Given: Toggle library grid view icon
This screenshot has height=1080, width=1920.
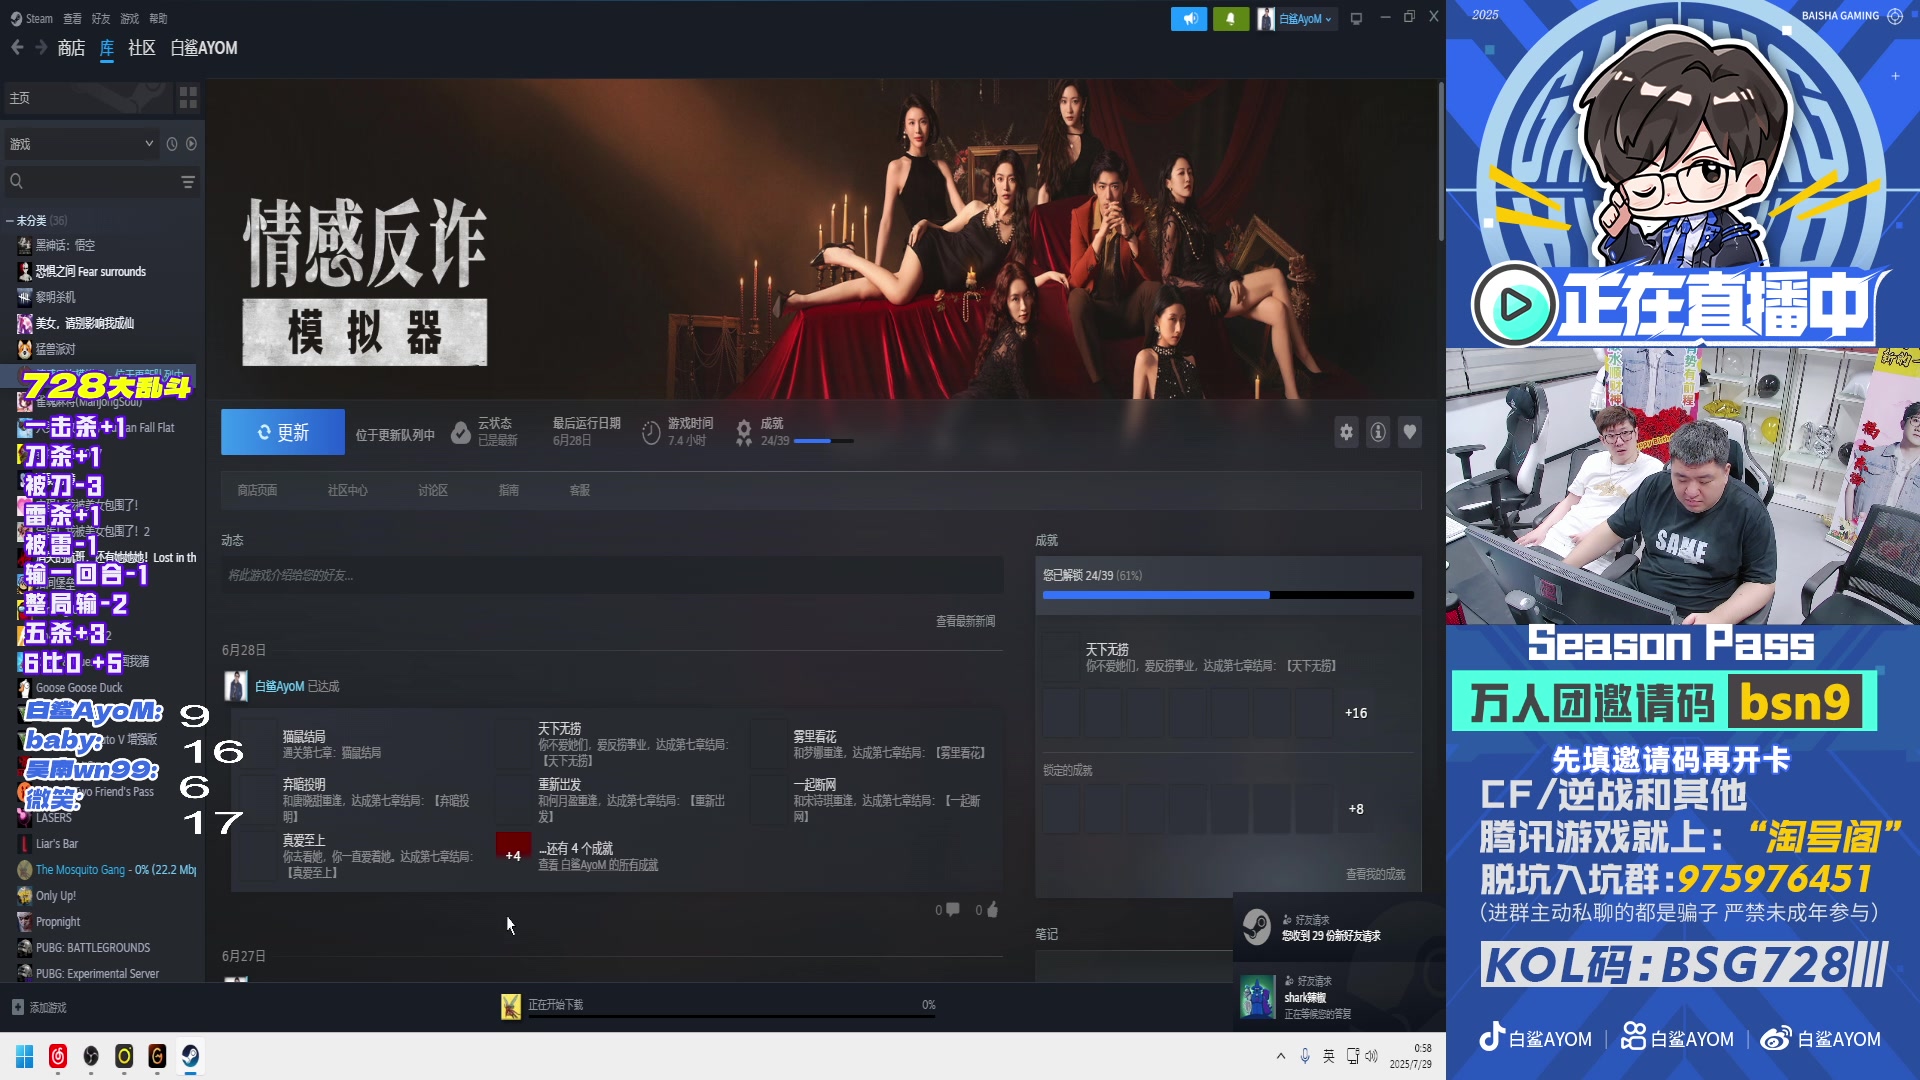Looking at the screenshot, I should (x=188, y=97).
